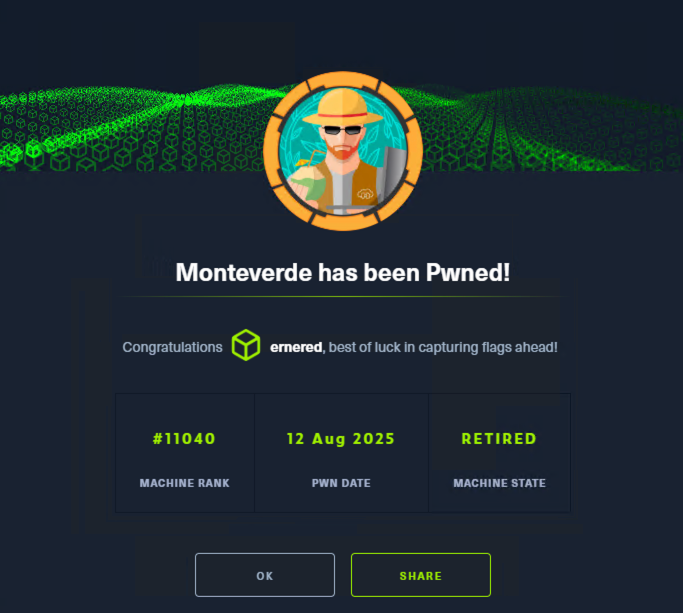Image resolution: width=683 pixels, height=613 pixels.
Task: Click the Congratulations text
Action: point(172,347)
